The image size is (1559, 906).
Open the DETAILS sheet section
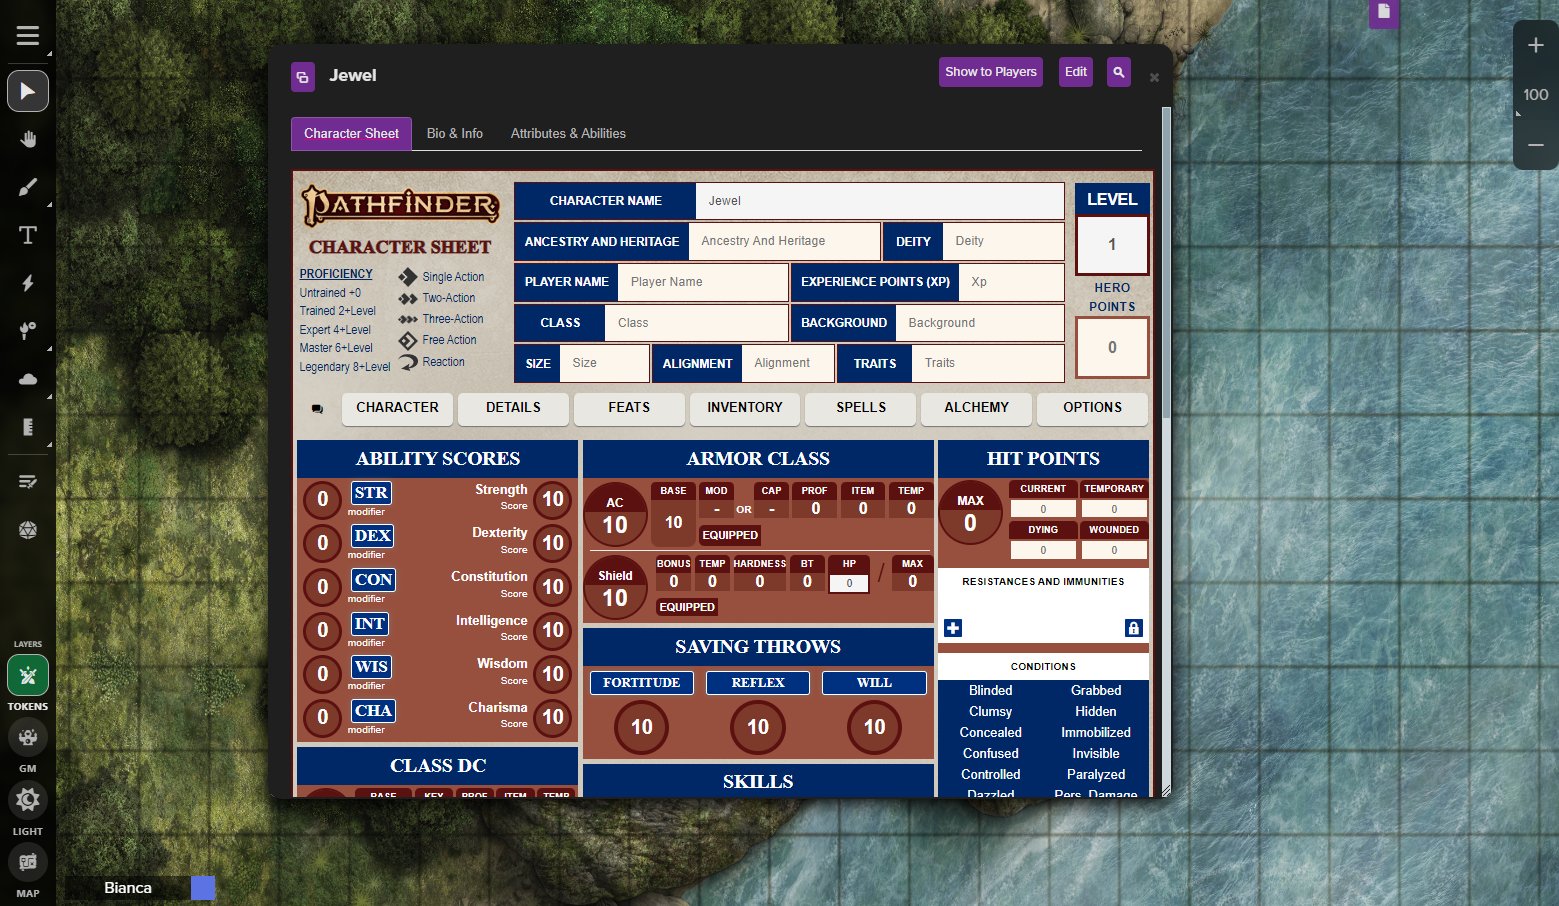[513, 408]
